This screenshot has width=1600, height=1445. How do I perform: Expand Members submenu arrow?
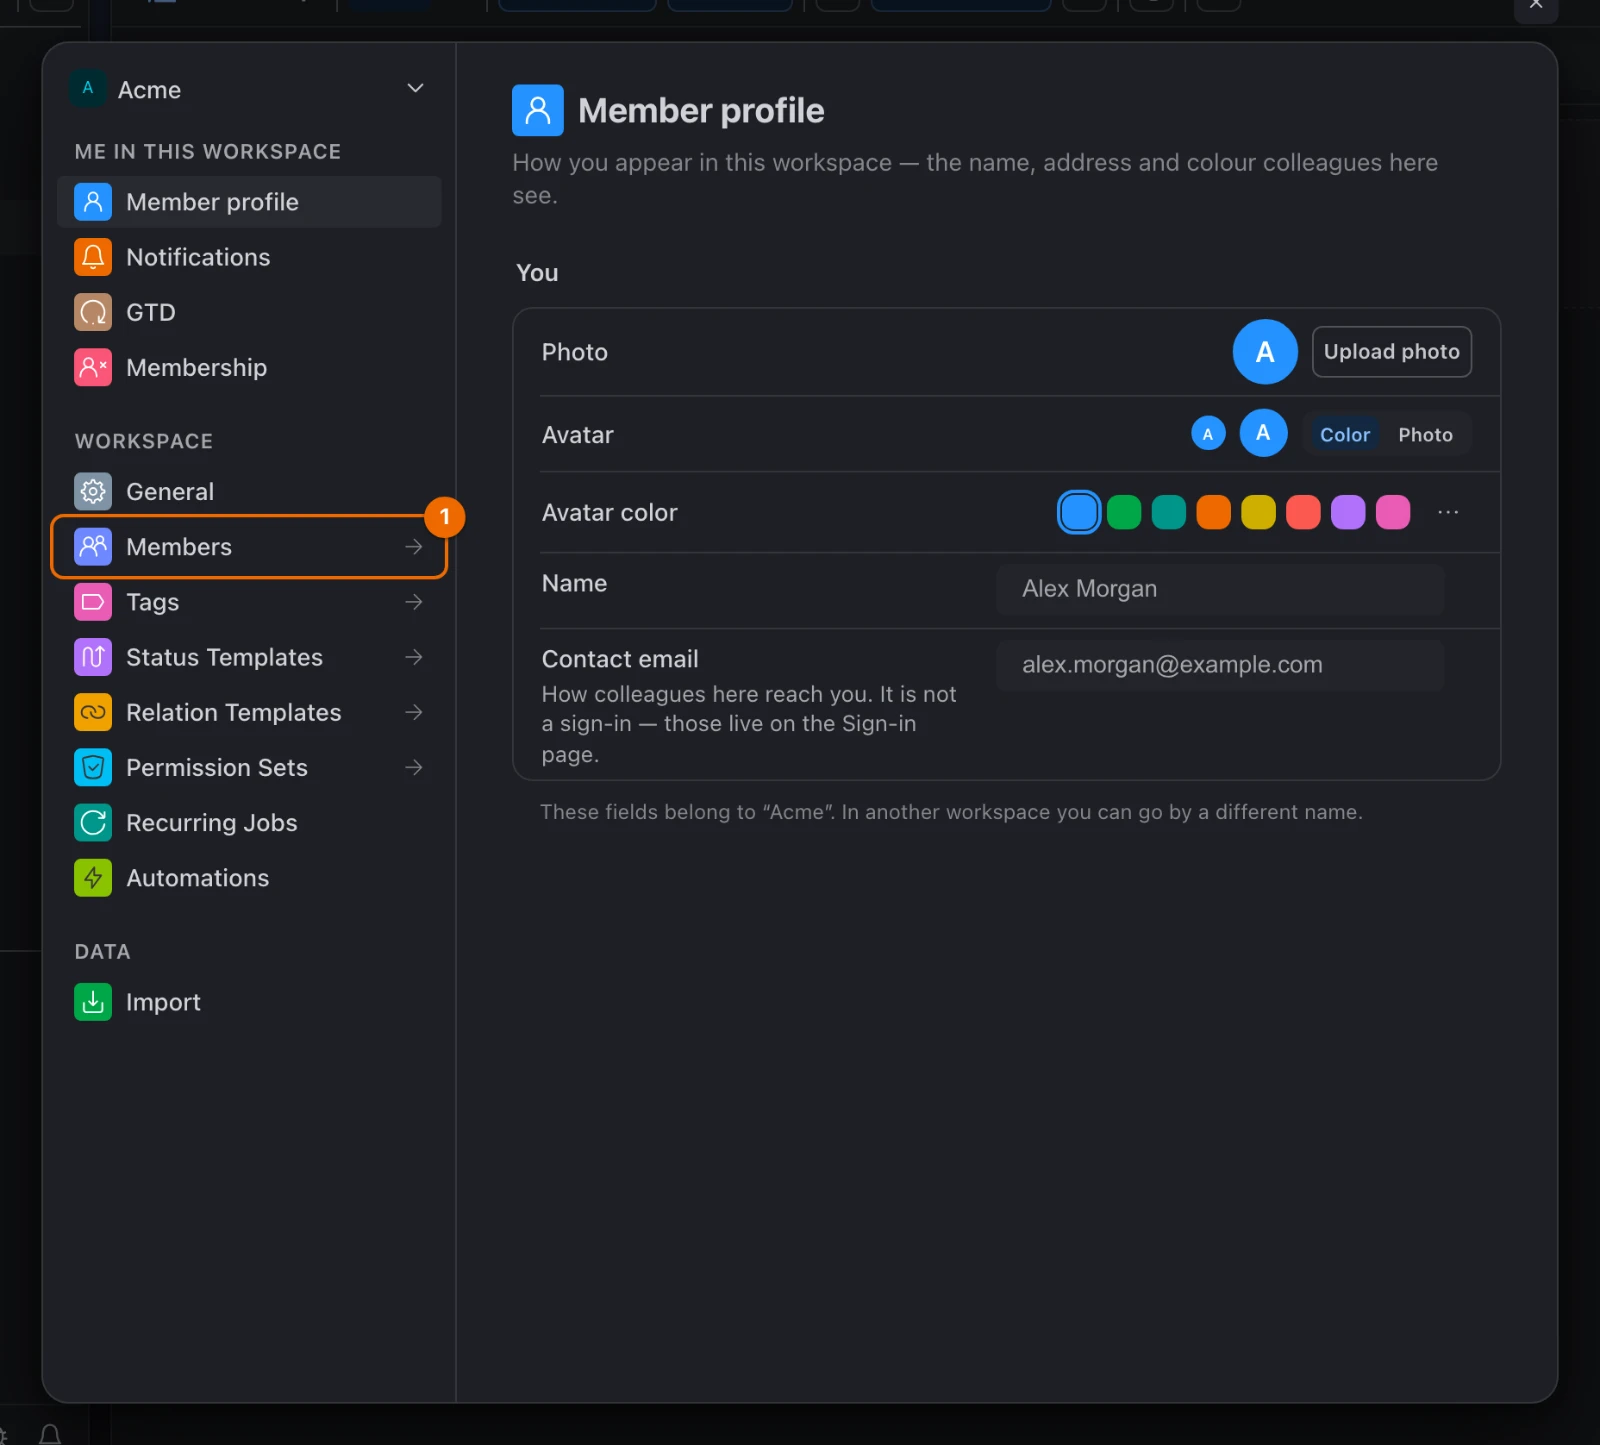click(413, 546)
